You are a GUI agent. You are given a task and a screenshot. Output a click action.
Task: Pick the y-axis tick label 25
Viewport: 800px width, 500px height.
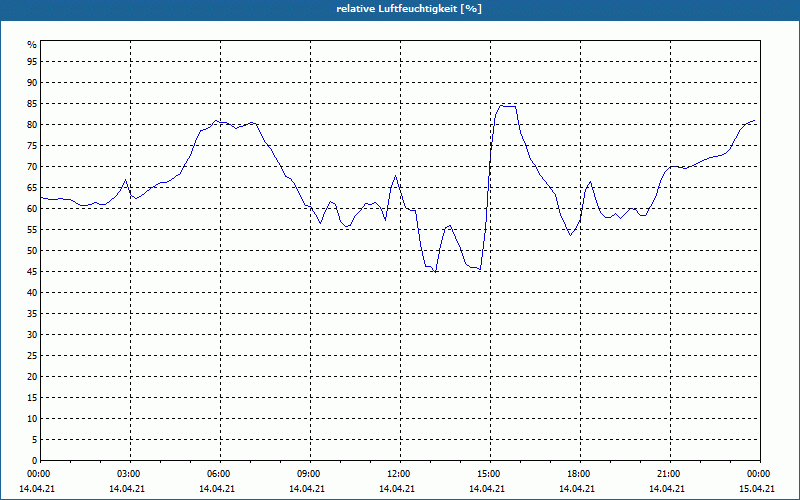pyautogui.click(x=32, y=356)
